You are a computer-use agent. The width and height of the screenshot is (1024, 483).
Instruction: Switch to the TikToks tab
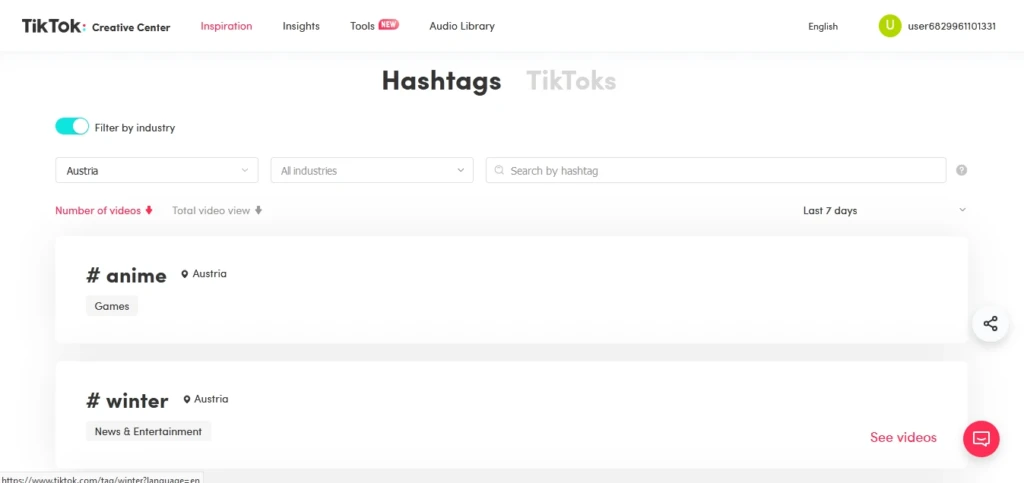571,81
